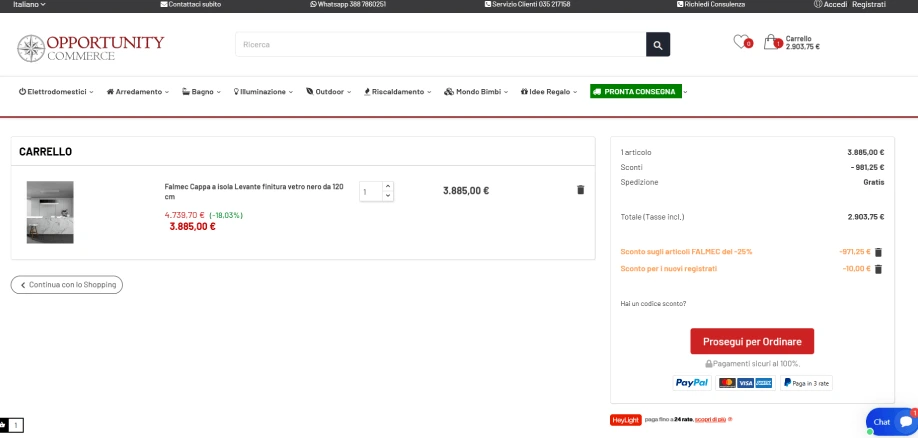
Task: Open the Whatsapp 388 7860251 link
Action: point(348,4)
